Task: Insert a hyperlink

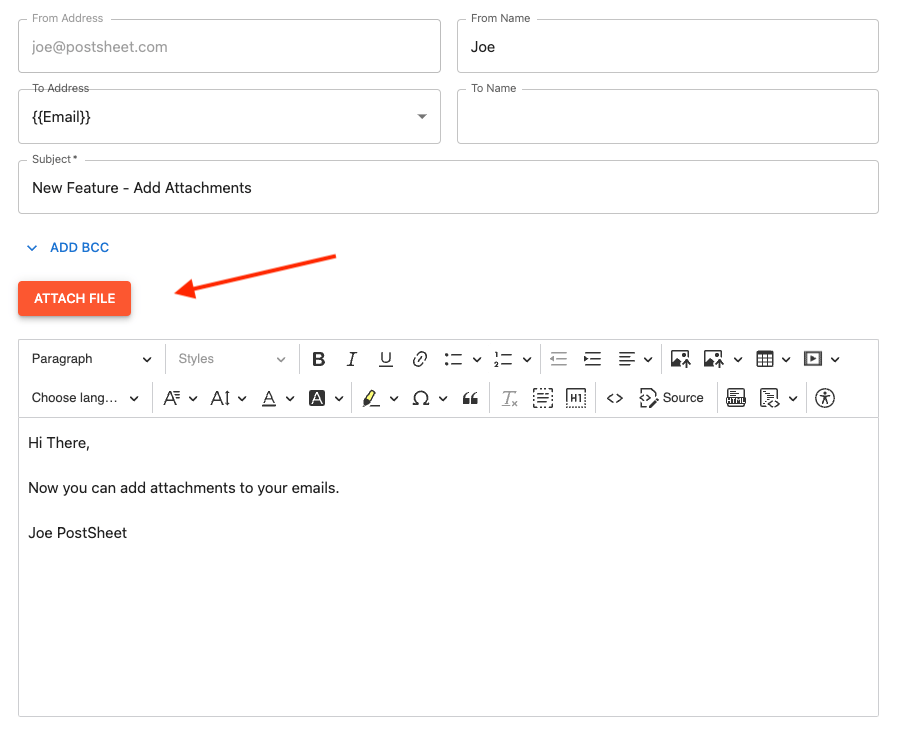Action: (419, 358)
